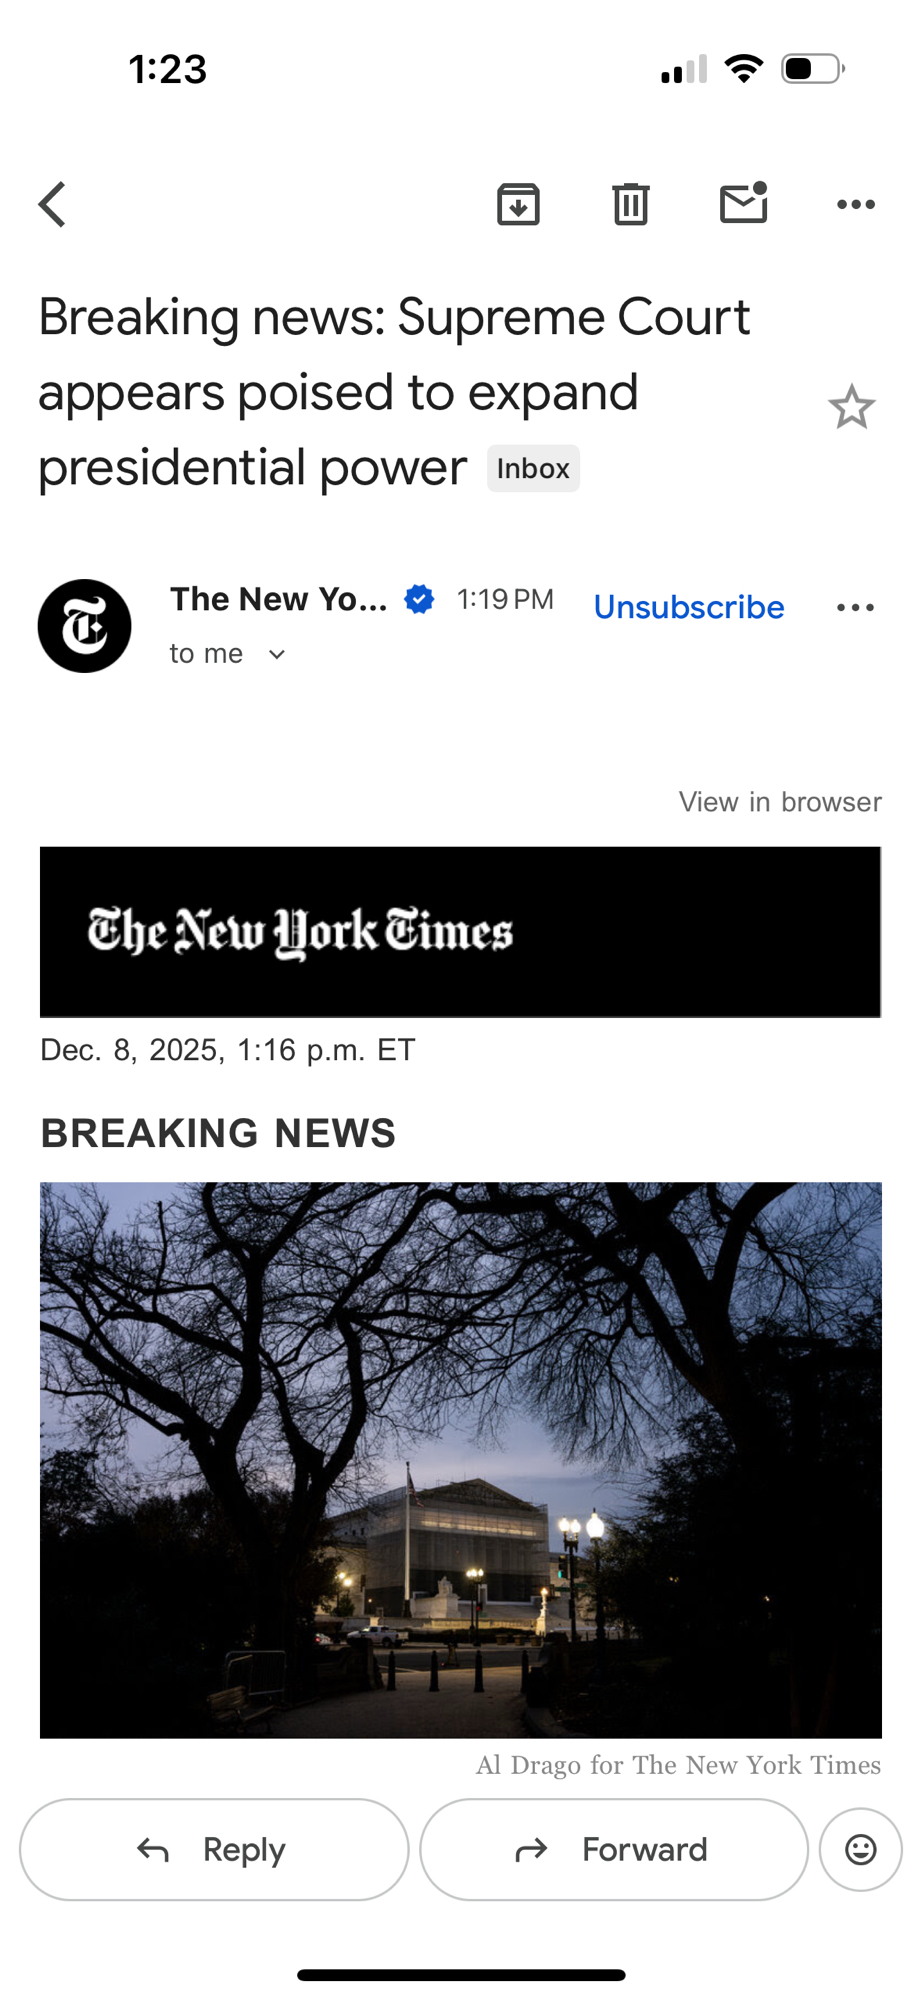Forward this breaking news email
The image size is (922, 2000).
coord(614,1850)
